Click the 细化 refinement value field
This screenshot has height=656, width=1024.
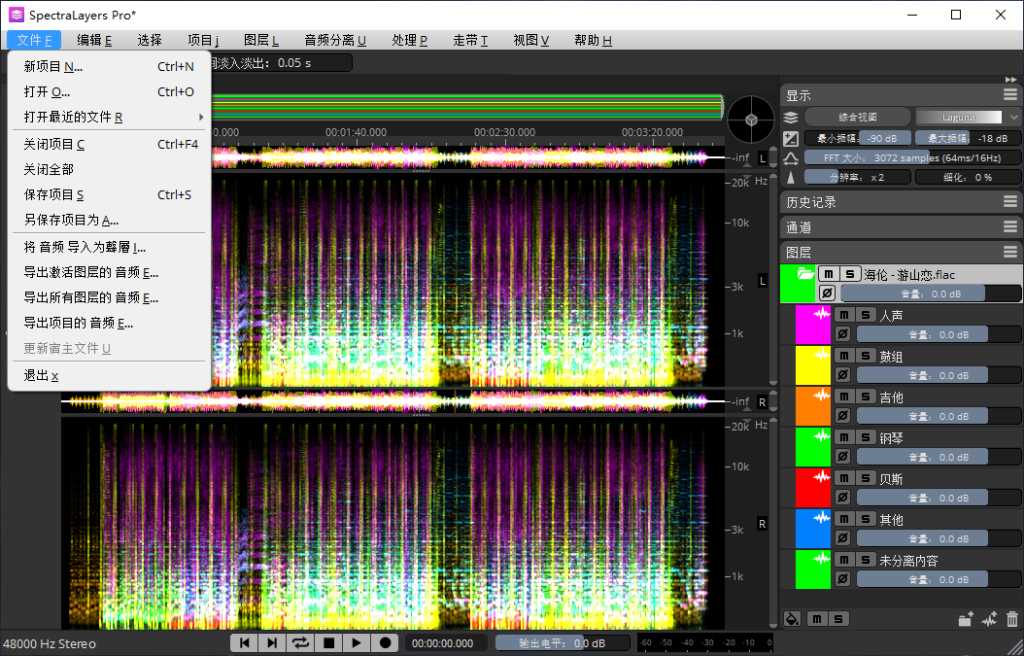pyautogui.click(x=967, y=177)
